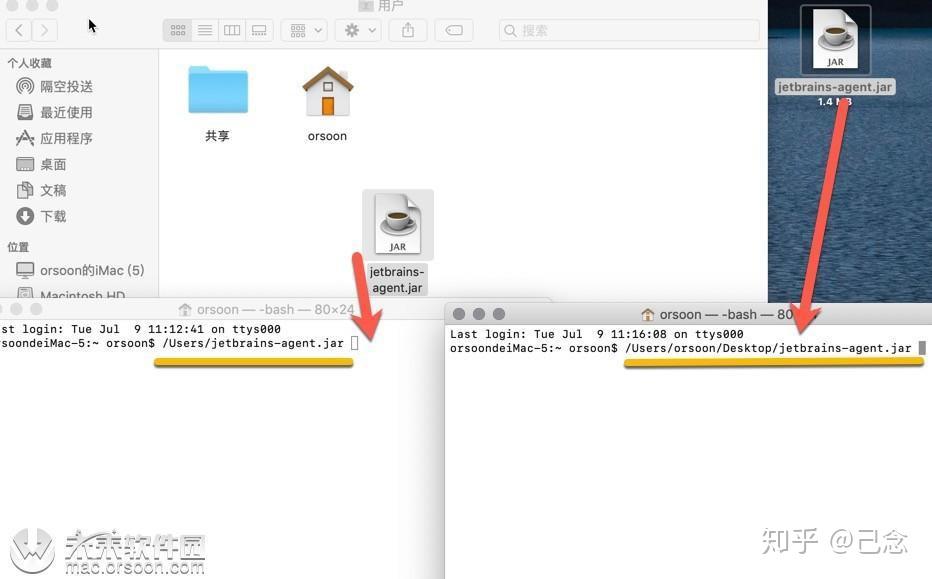Click the /Users/orsoon/Desktop/jetbrains-agent.jar path in right terminal
The width and height of the screenshot is (932, 579).
coord(768,348)
